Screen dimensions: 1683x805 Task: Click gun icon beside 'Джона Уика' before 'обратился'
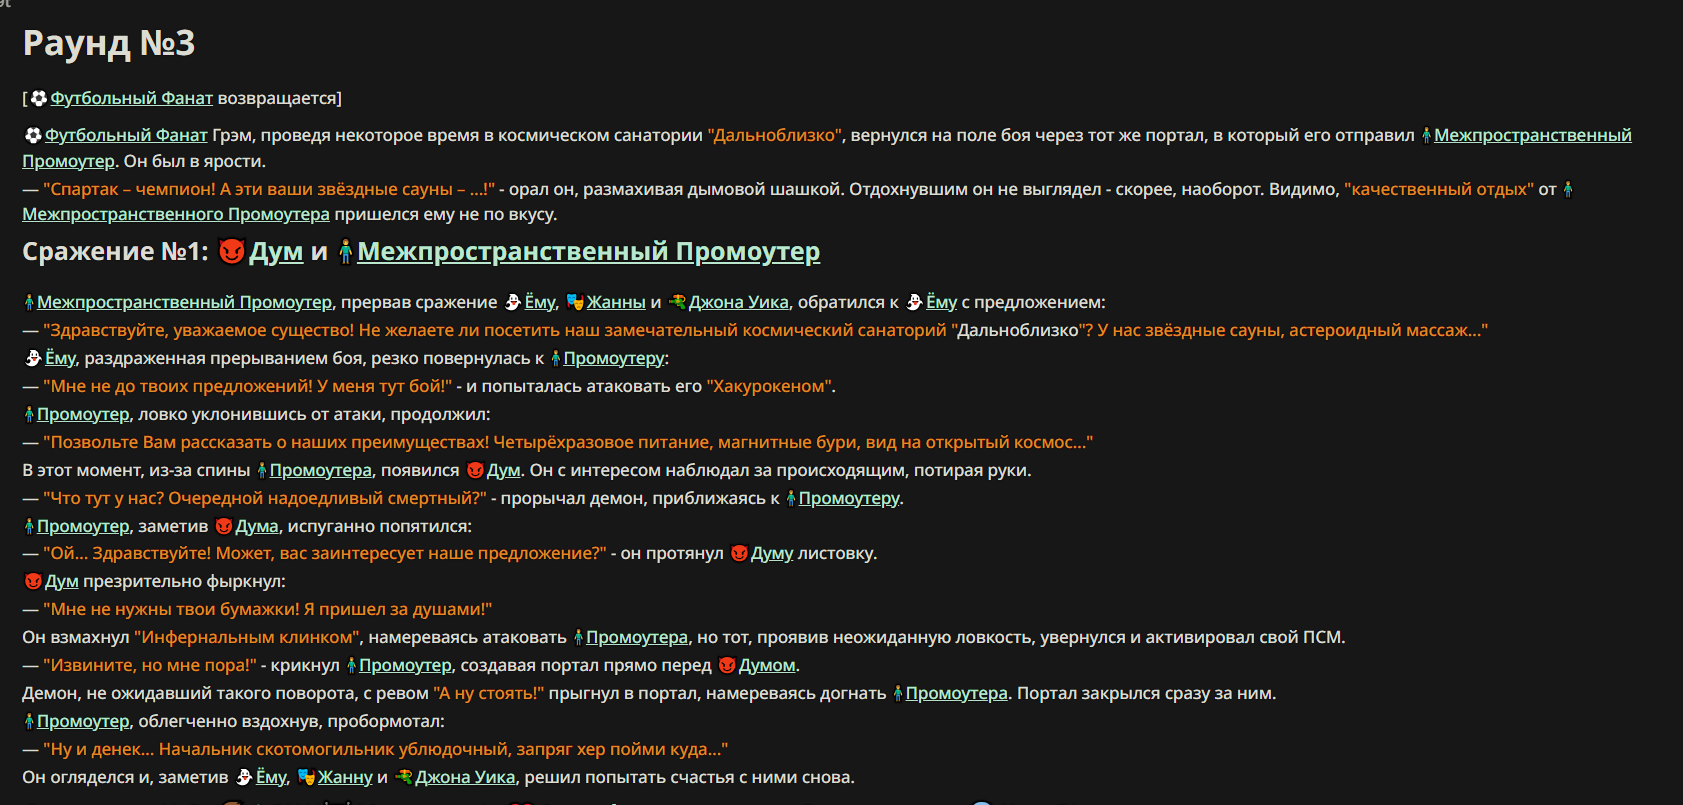(x=677, y=302)
